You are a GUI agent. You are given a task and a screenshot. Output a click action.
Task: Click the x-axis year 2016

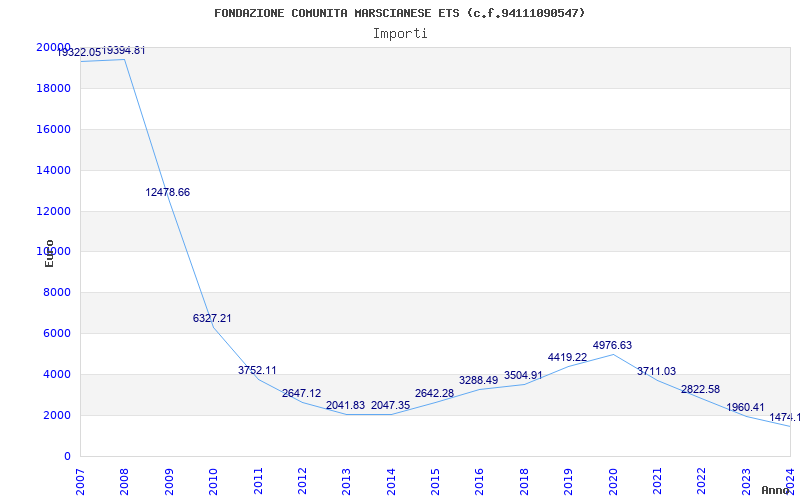tap(480, 481)
